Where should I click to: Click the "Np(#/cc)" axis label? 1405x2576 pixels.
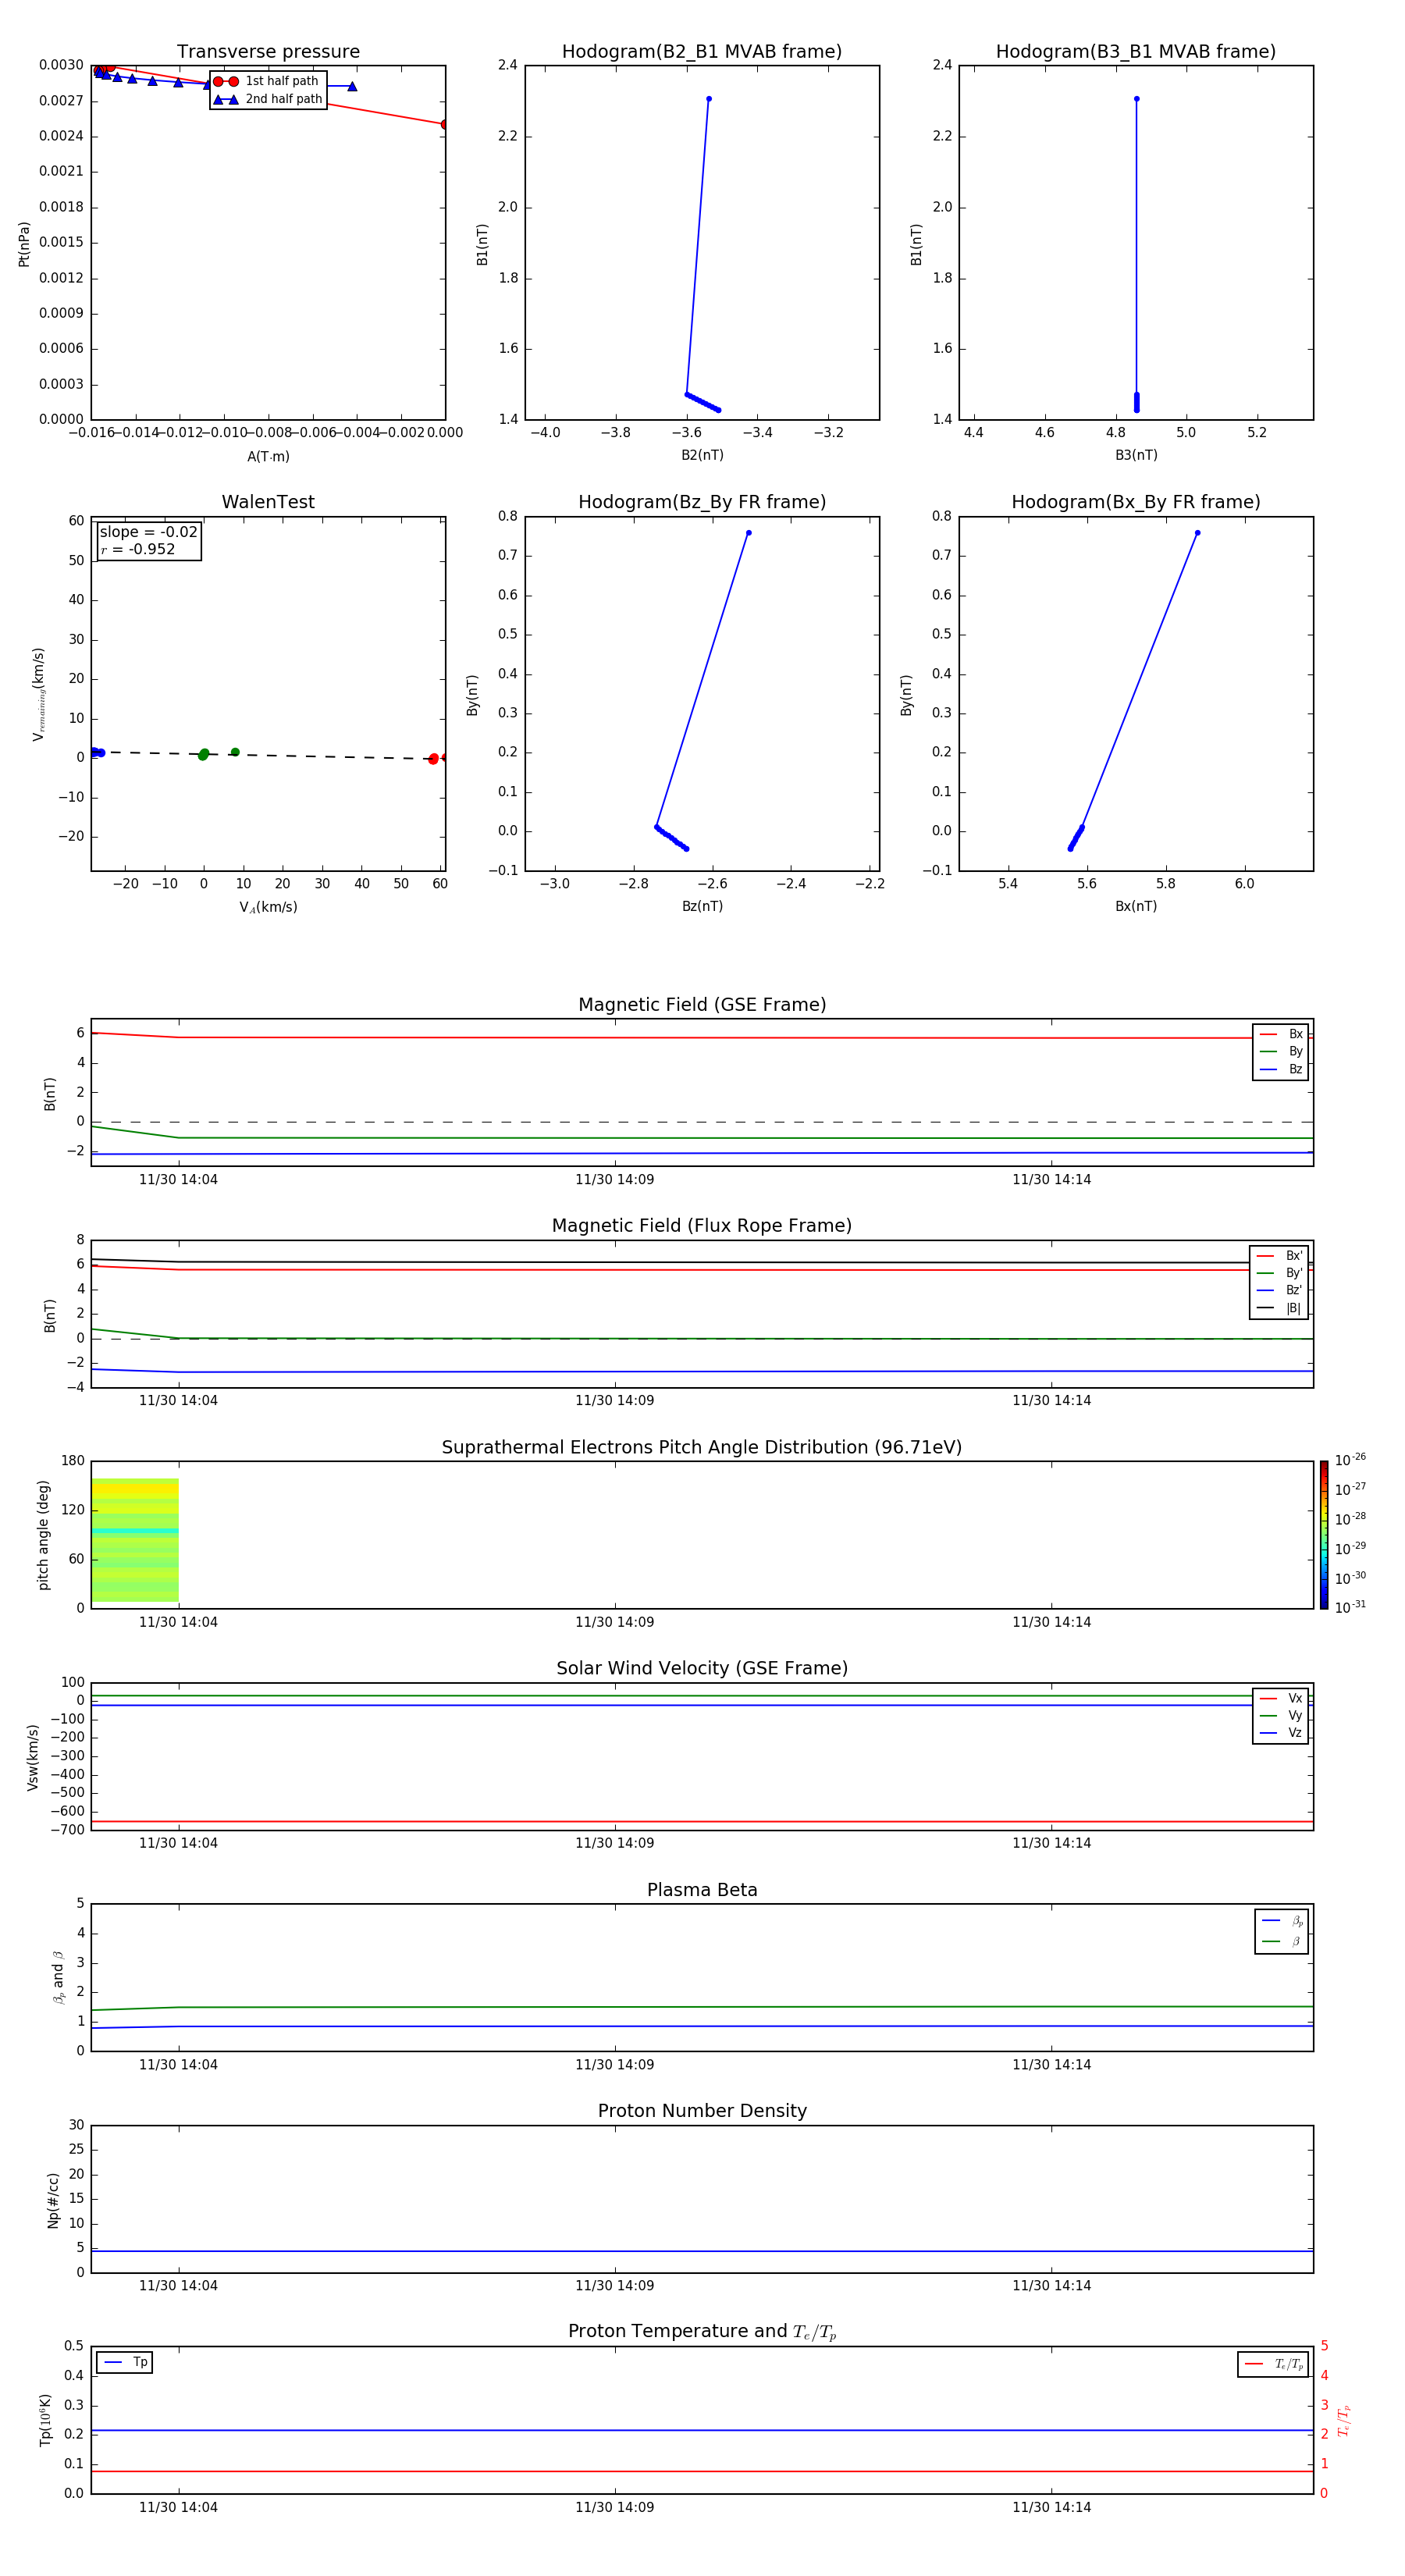[53, 2199]
